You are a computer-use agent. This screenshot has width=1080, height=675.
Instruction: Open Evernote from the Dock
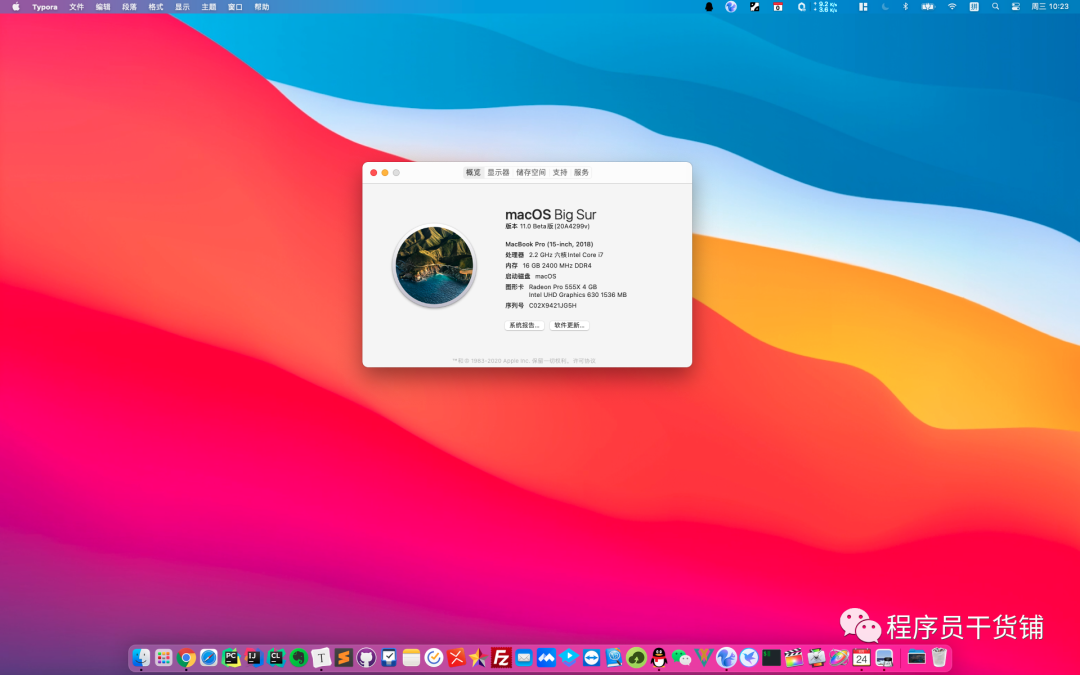[298, 658]
